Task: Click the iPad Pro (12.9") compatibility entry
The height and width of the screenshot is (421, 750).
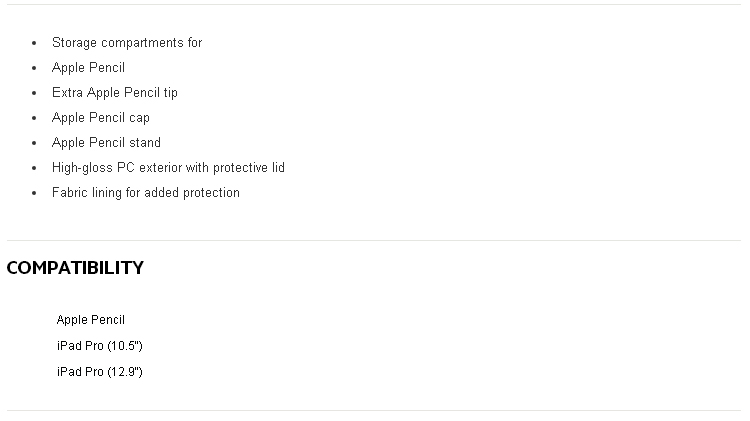Action: (99, 371)
